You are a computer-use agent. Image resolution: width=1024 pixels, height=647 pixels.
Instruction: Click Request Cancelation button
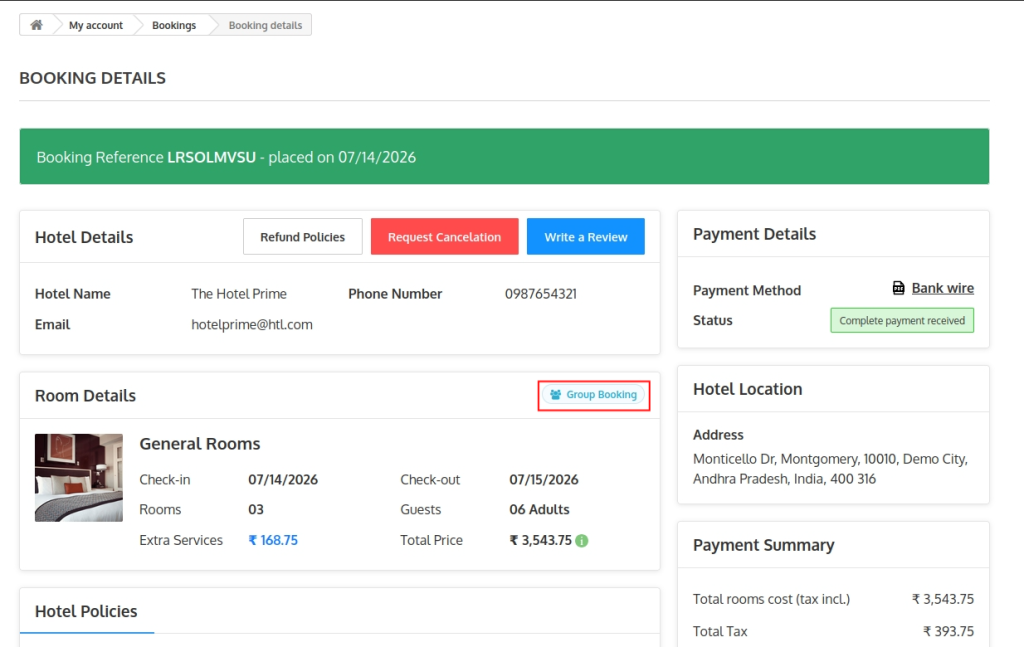(x=444, y=237)
